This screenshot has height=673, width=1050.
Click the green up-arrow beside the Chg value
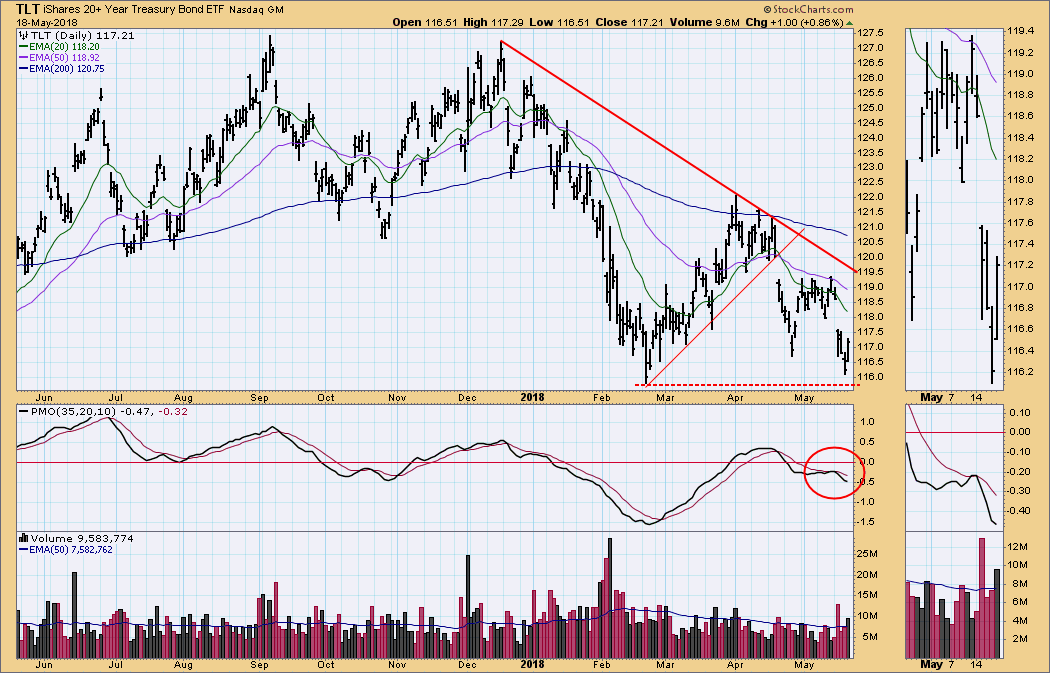(850, 23)
